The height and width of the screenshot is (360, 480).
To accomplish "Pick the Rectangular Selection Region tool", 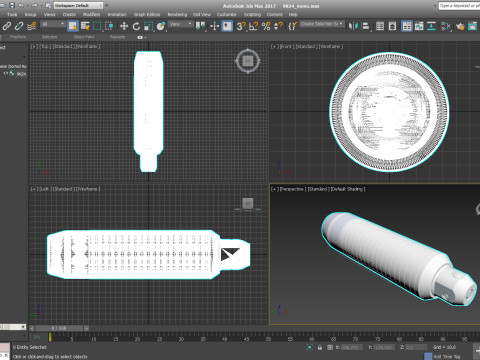I will pyautogui.click(x=97, y=26).
